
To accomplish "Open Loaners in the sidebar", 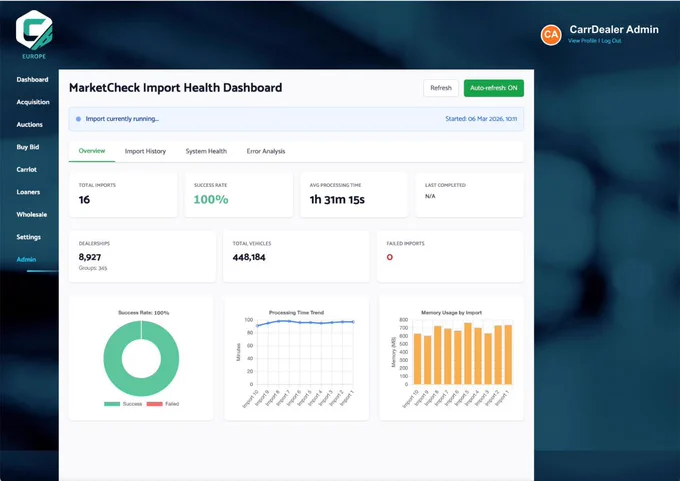I will click(x=28, y=192).
